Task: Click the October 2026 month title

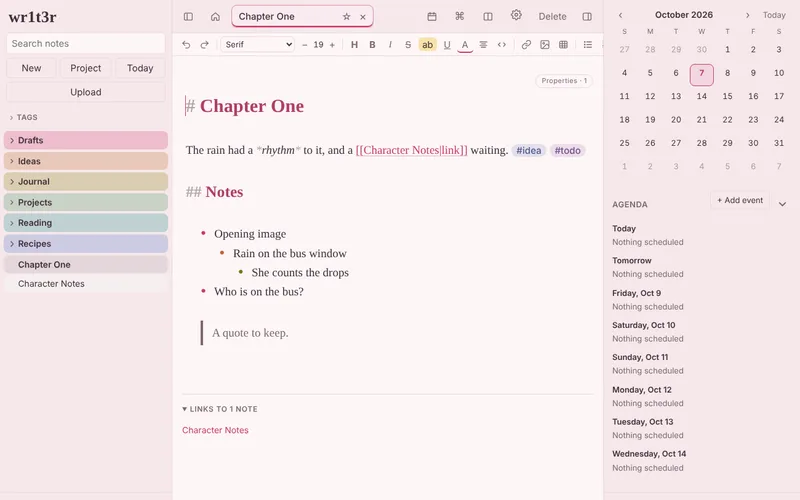Action: (684, 15)
